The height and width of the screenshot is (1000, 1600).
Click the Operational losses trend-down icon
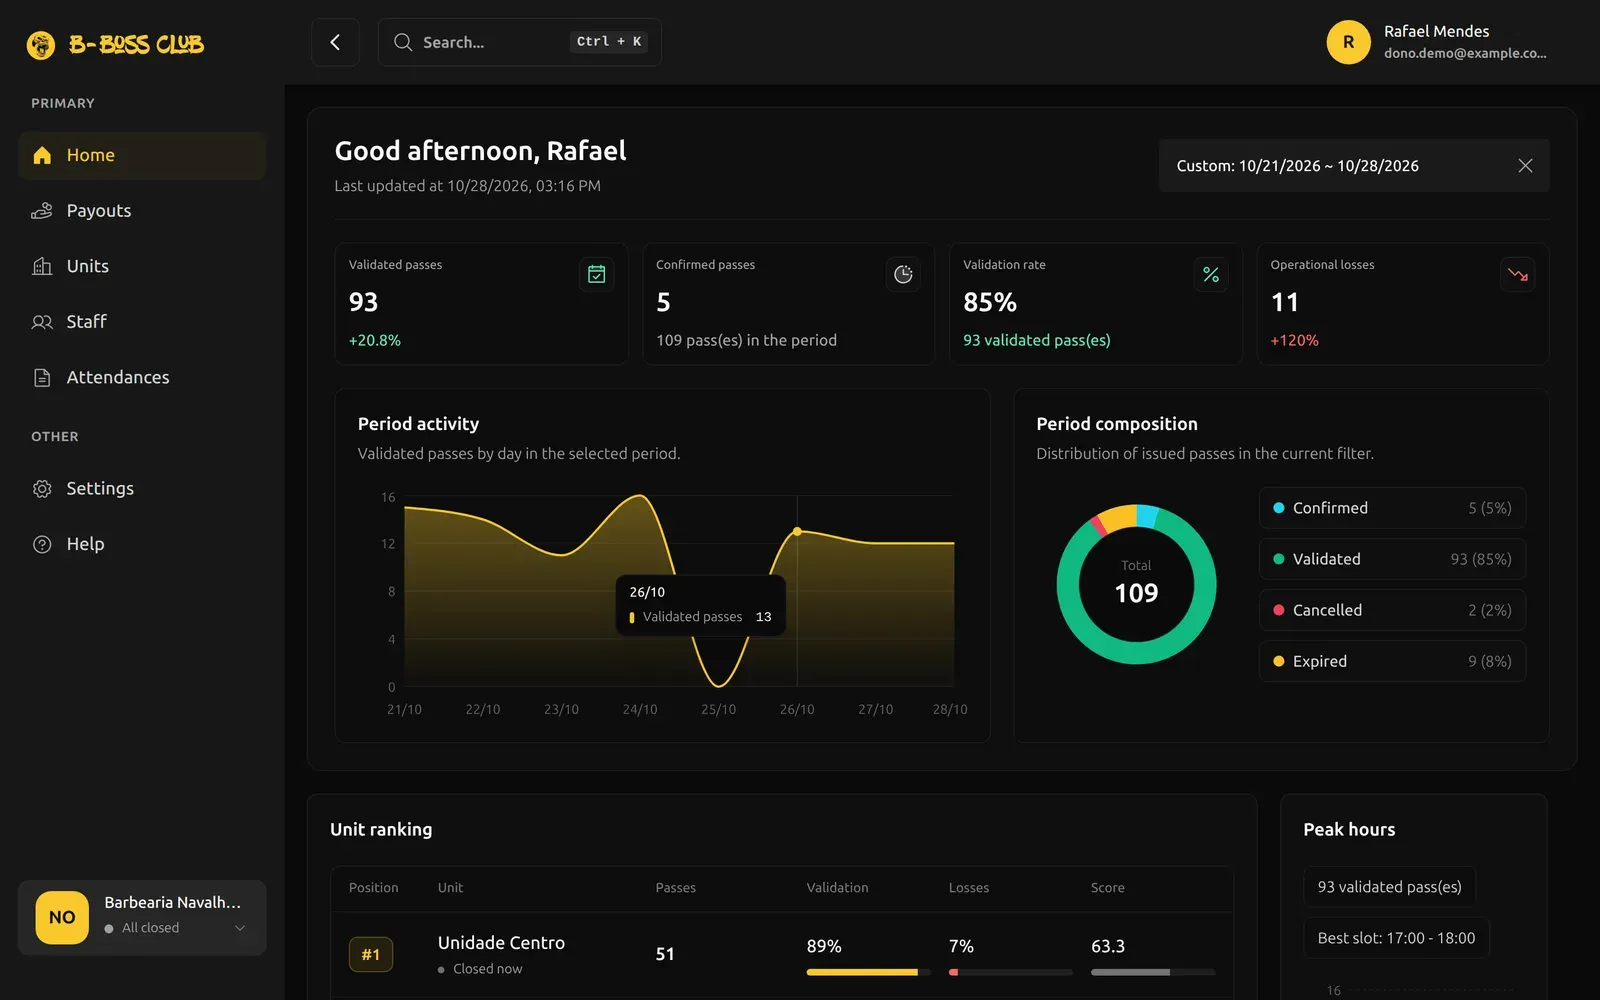[x=1518, y=274]
